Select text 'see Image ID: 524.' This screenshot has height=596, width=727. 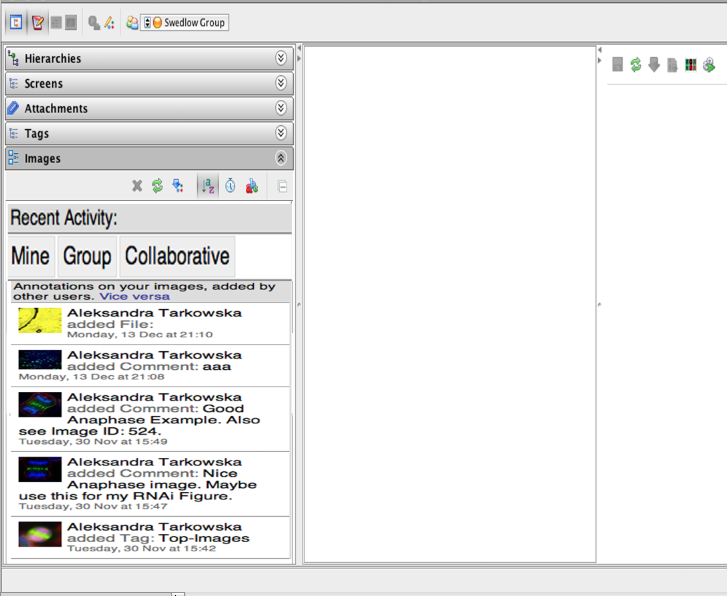(89, 431)
